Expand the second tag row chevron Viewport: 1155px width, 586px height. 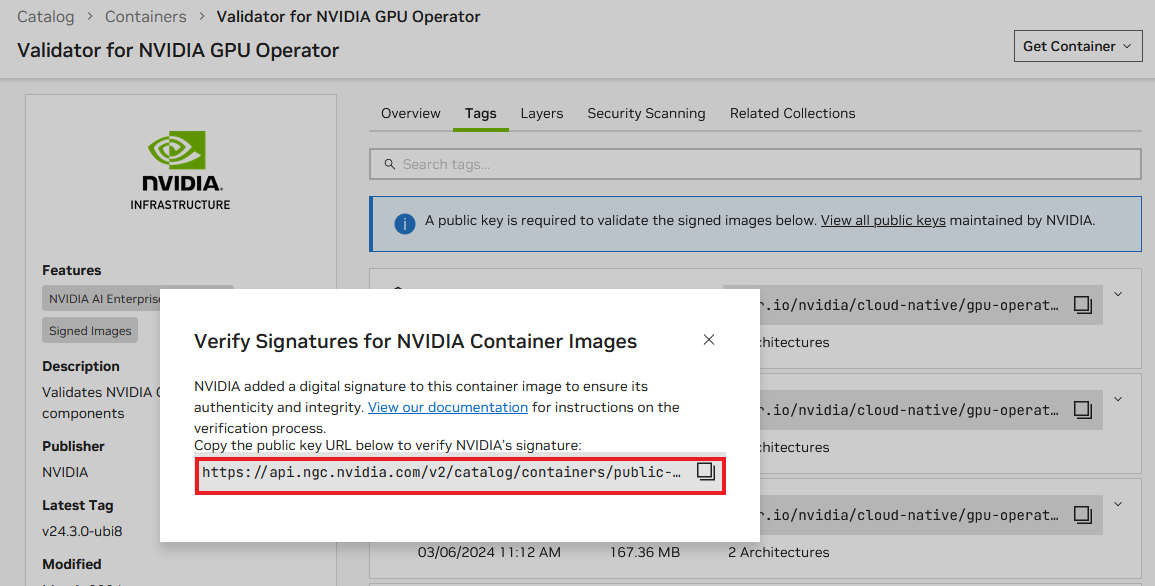tap(1118, 399)
